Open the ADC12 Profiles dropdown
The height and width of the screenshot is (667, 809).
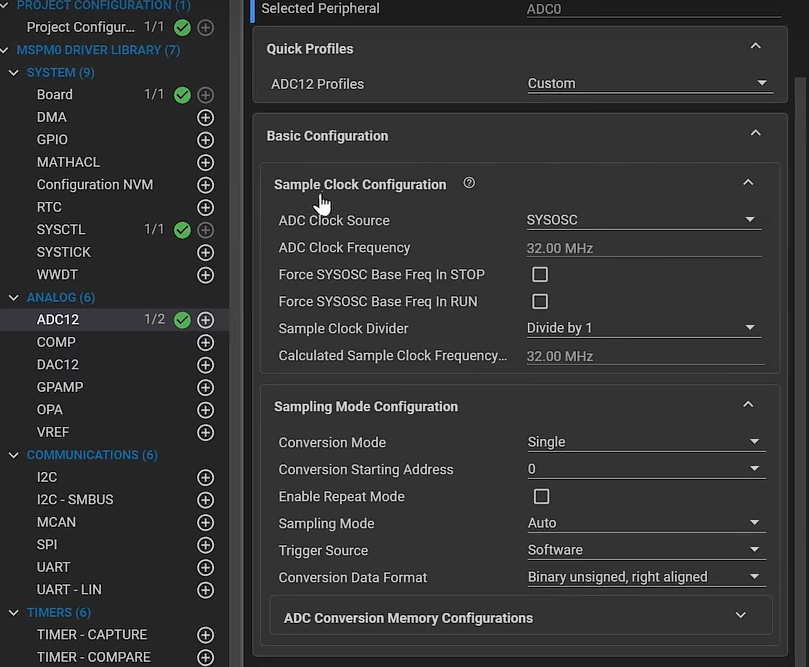click(x=649, y=84)
